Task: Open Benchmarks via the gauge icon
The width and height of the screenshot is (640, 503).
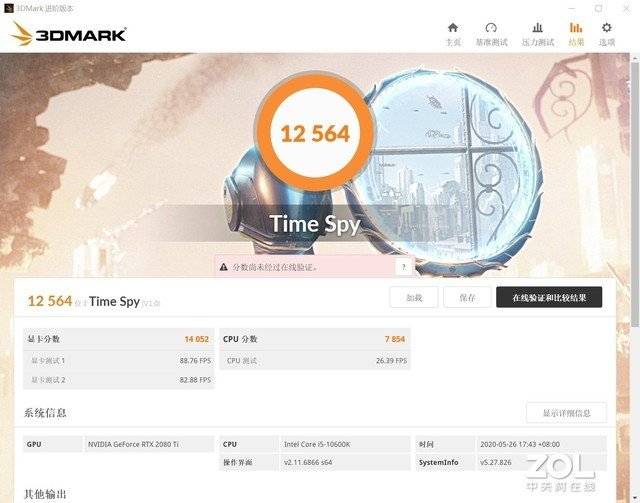Action: [x=491, y=28]
